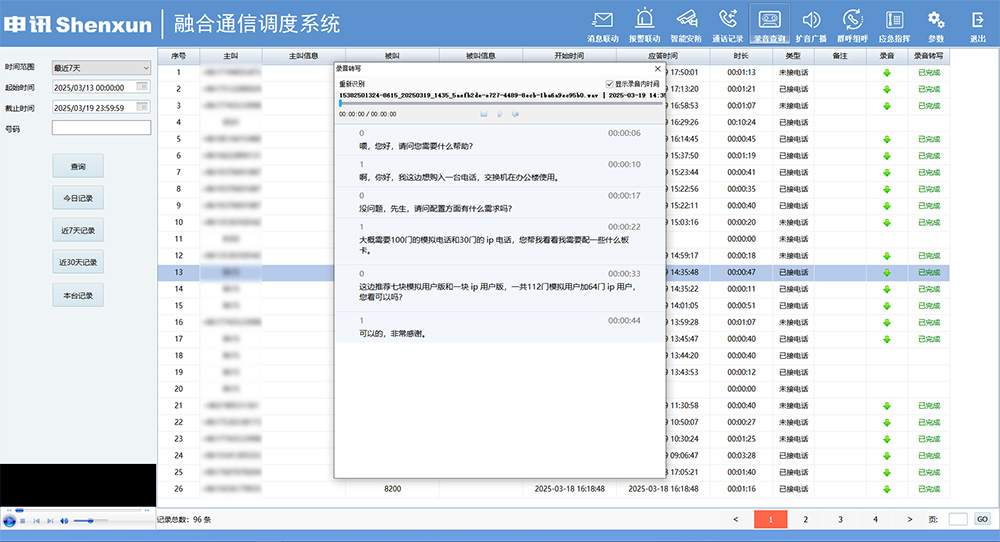The width and height of the screenshot is (1000, 542).
Task: Expand 时间范围 dropdown showing 最近7天
Action: (101, 68)
